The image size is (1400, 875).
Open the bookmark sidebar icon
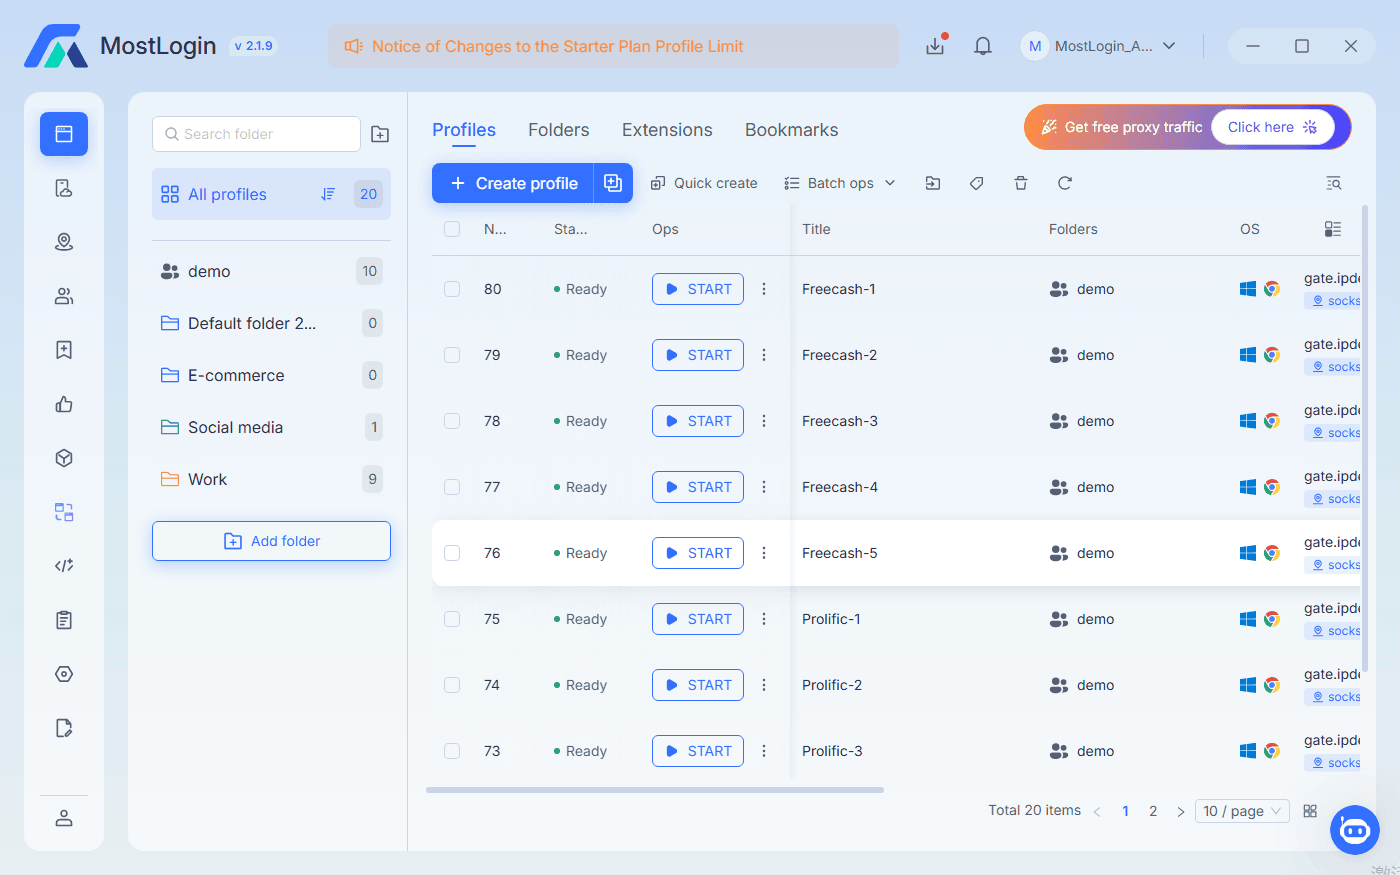point(64,350)
